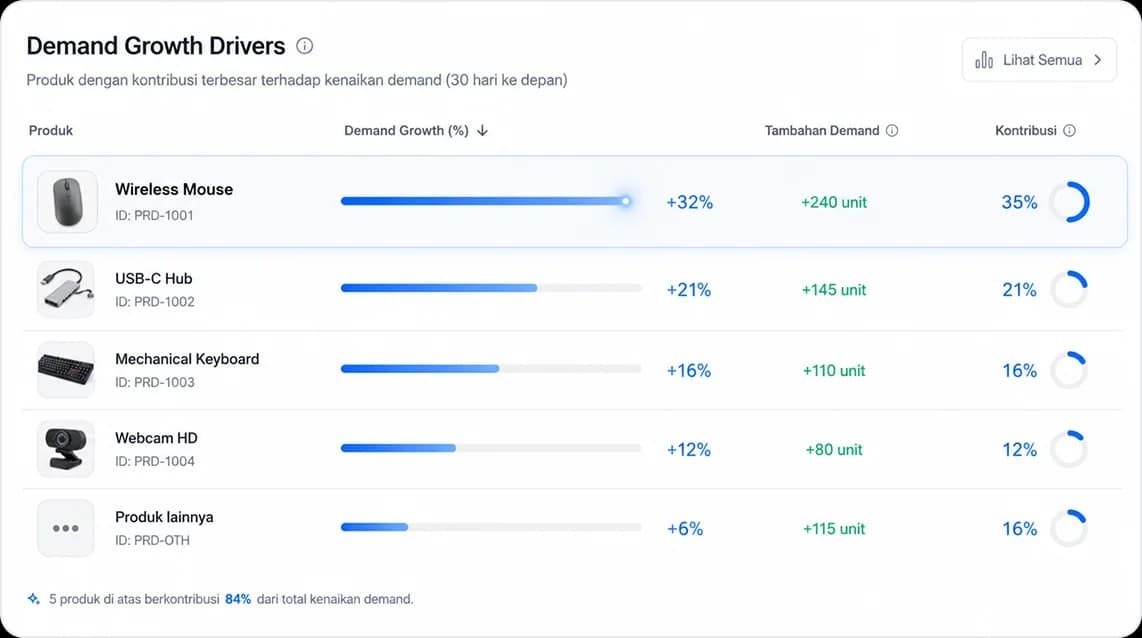The image size is (1142, 638).
Task: Open the Lihat Semua button
Action: pos(1039,60)
